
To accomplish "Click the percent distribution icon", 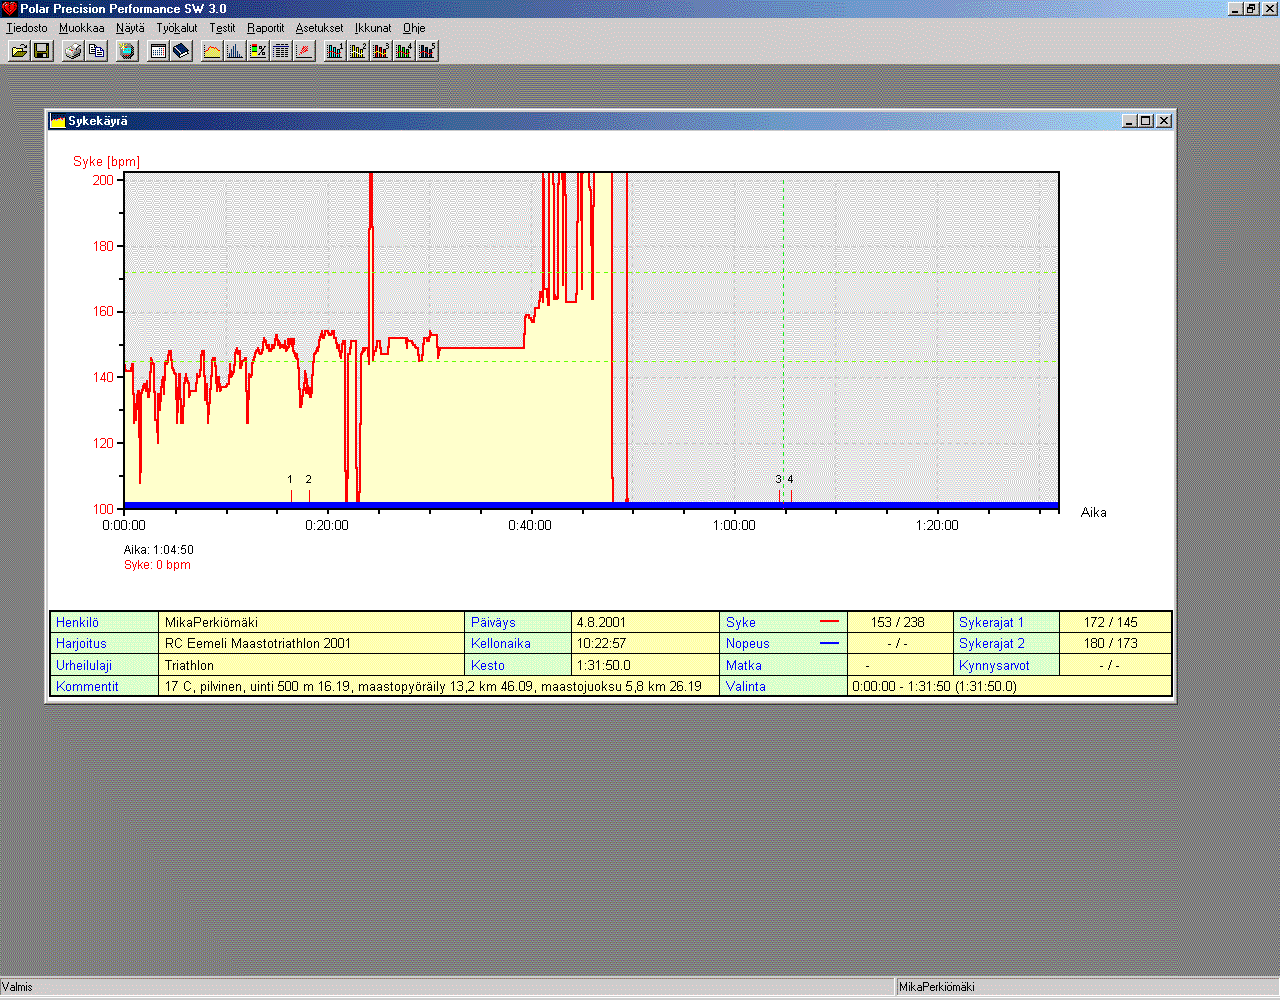I will tap(258, 51).
